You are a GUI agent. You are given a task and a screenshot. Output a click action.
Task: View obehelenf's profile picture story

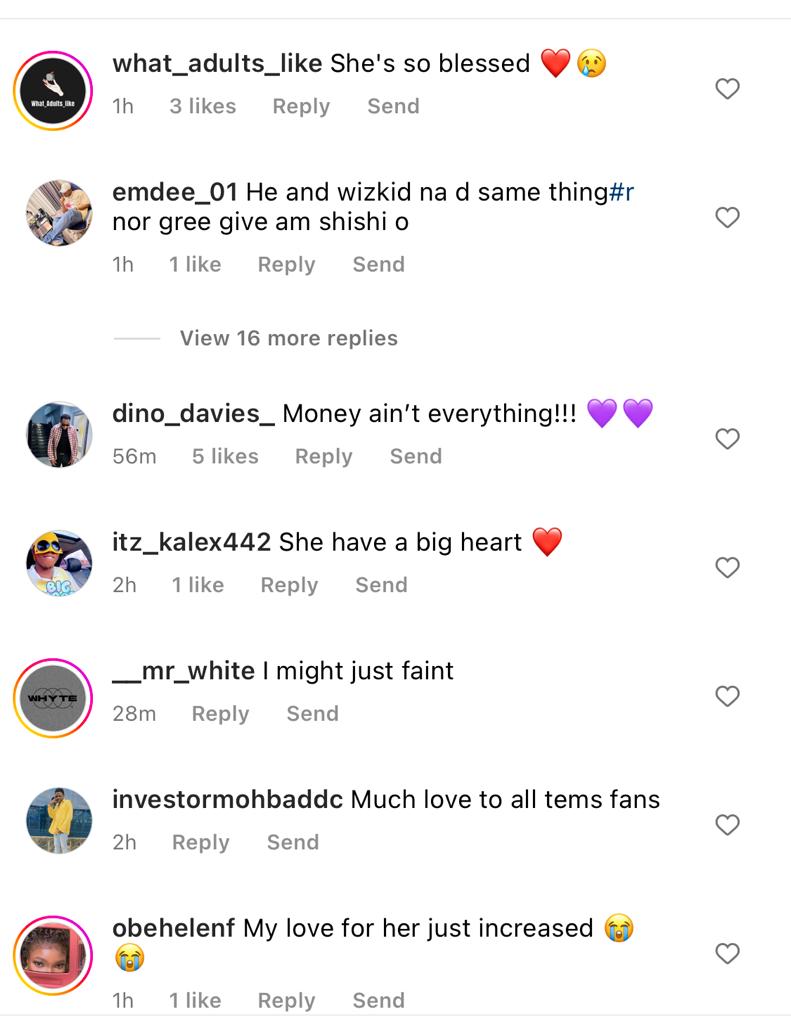coord(53,955)
